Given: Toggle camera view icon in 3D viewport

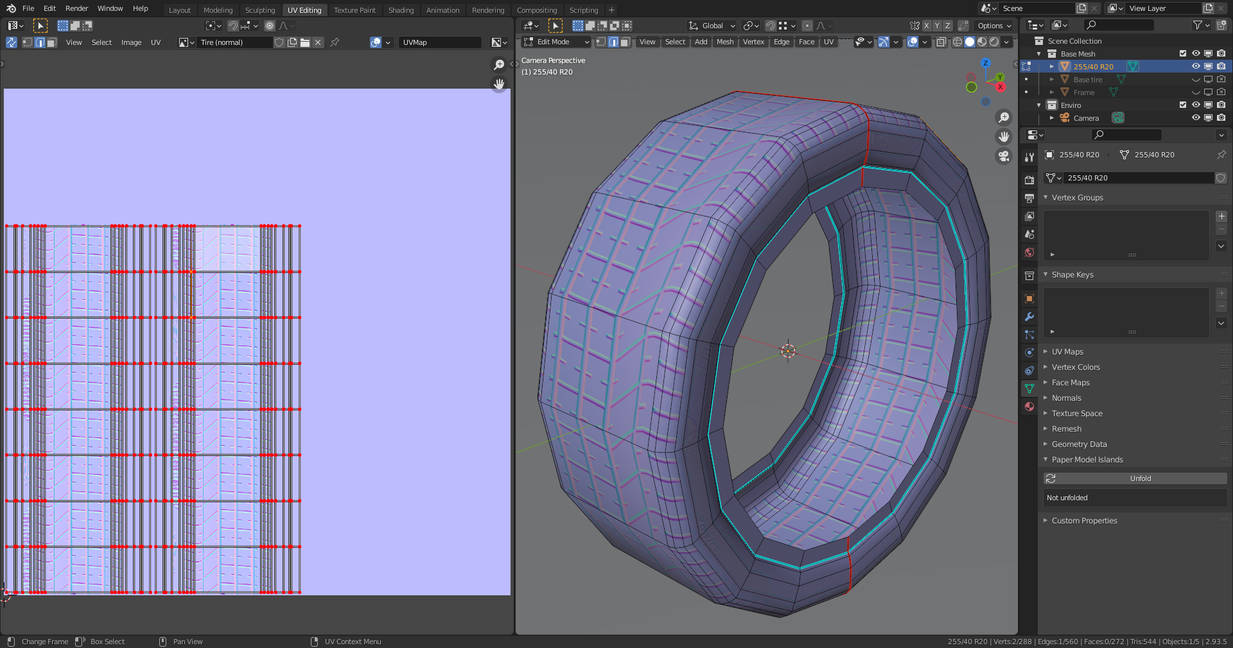Looking at the screenshot, I should click(1004, 156).
